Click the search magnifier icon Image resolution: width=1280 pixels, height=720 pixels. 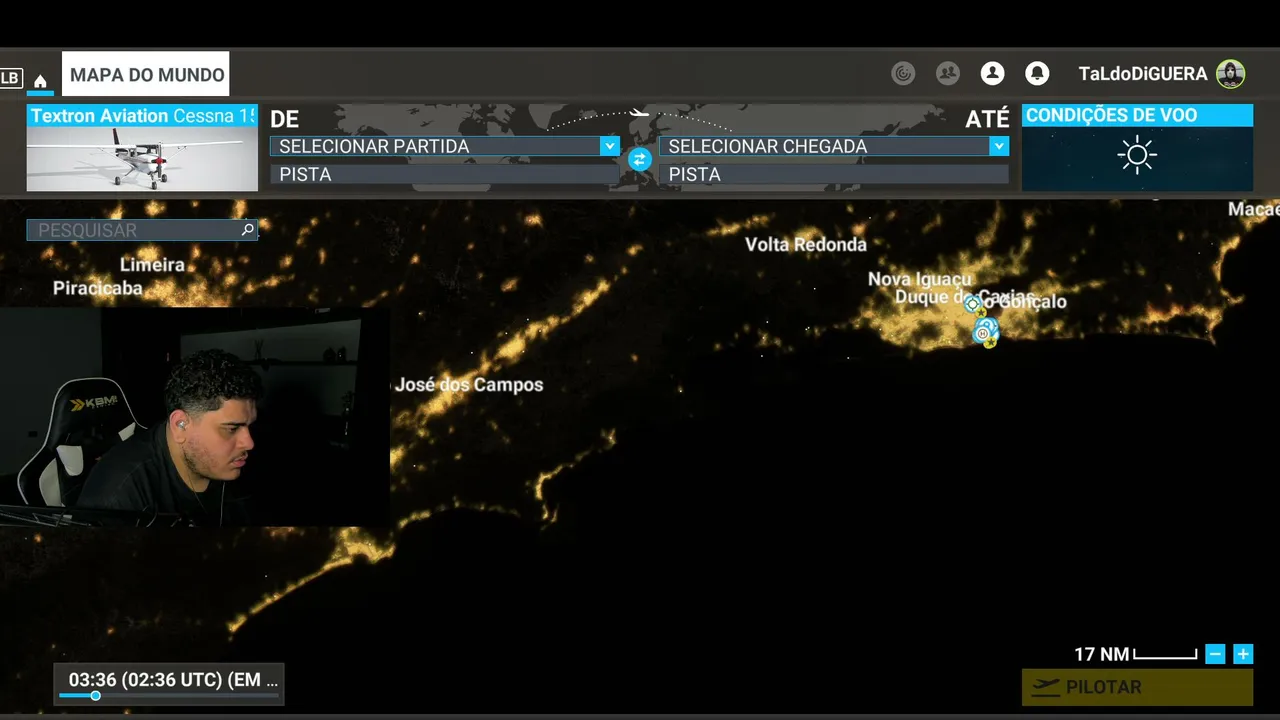tap(248, 230)
